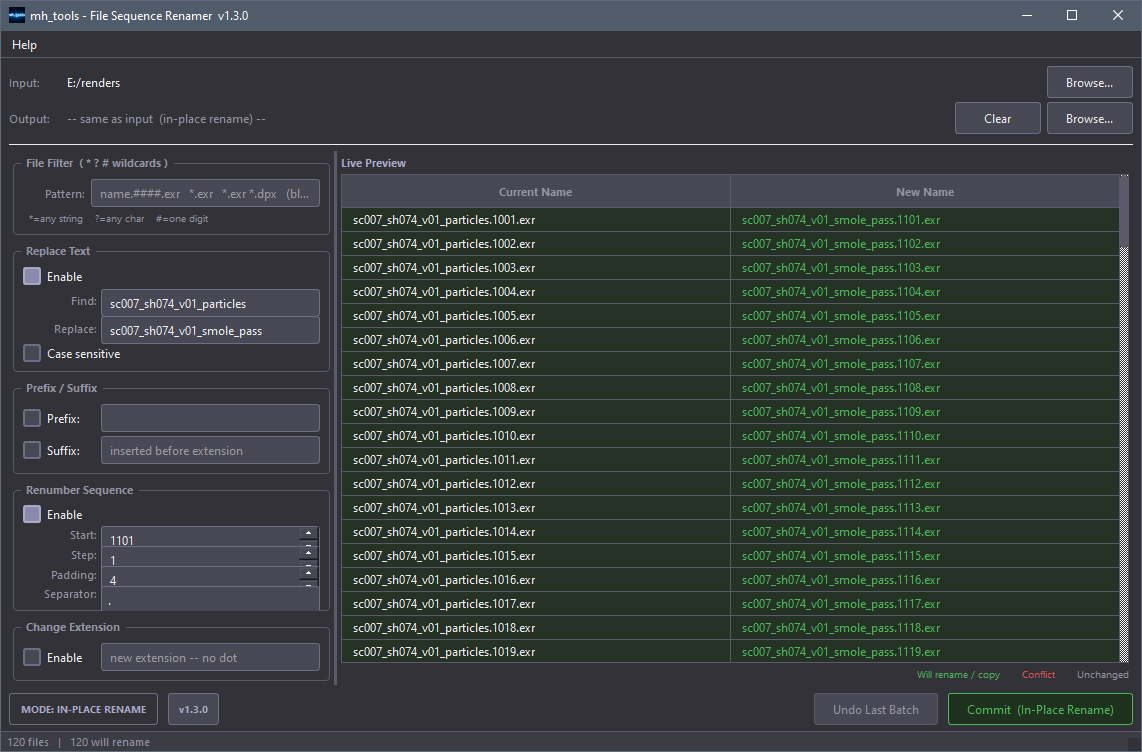Click new name sc007_sh074_v01_smole_pass.1108.exr
Viewport: 1142px width, 752px height.
click(x=924, y=388)
